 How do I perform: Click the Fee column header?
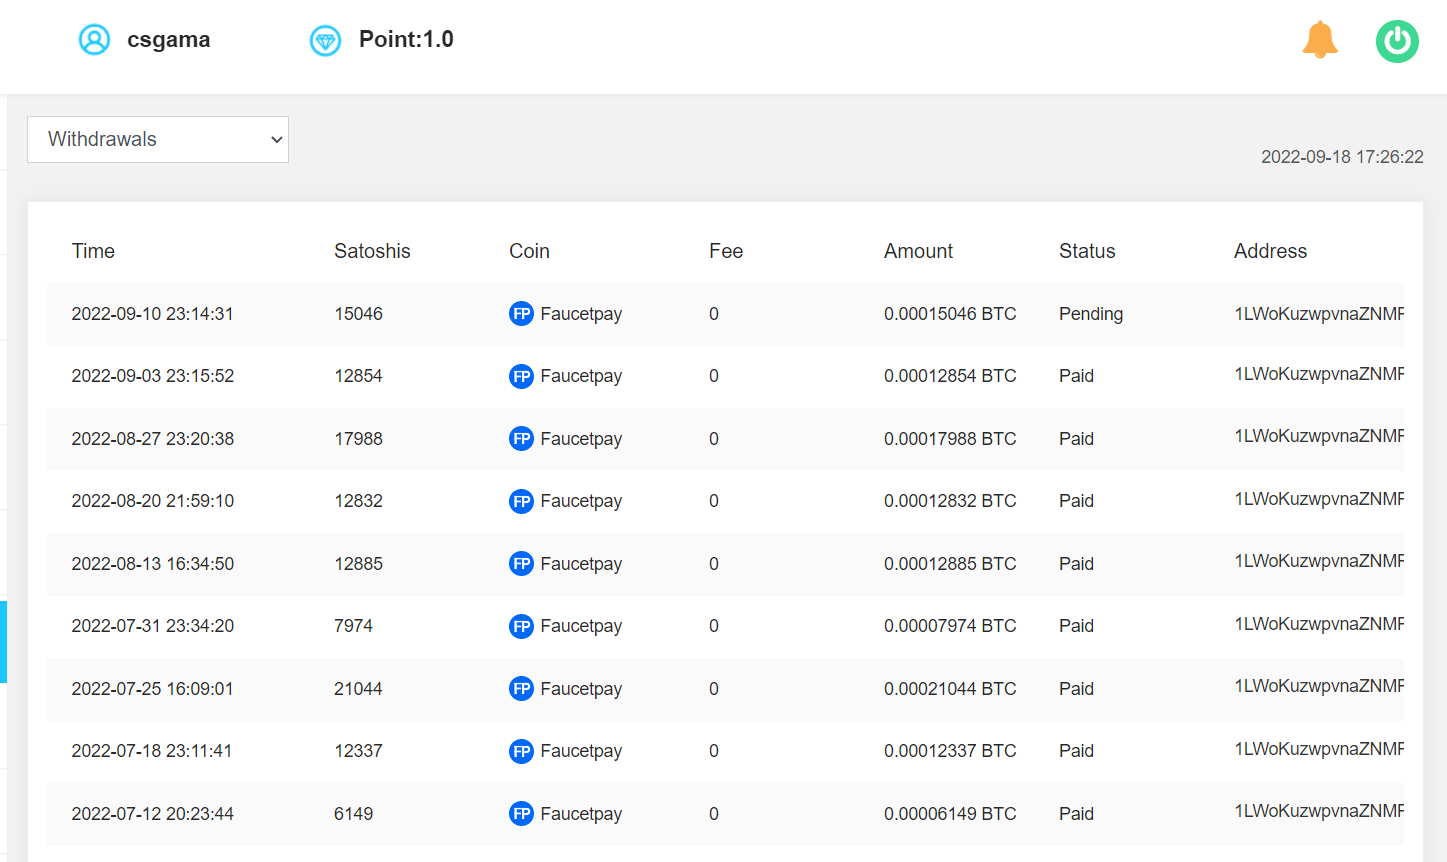(726, 251)
